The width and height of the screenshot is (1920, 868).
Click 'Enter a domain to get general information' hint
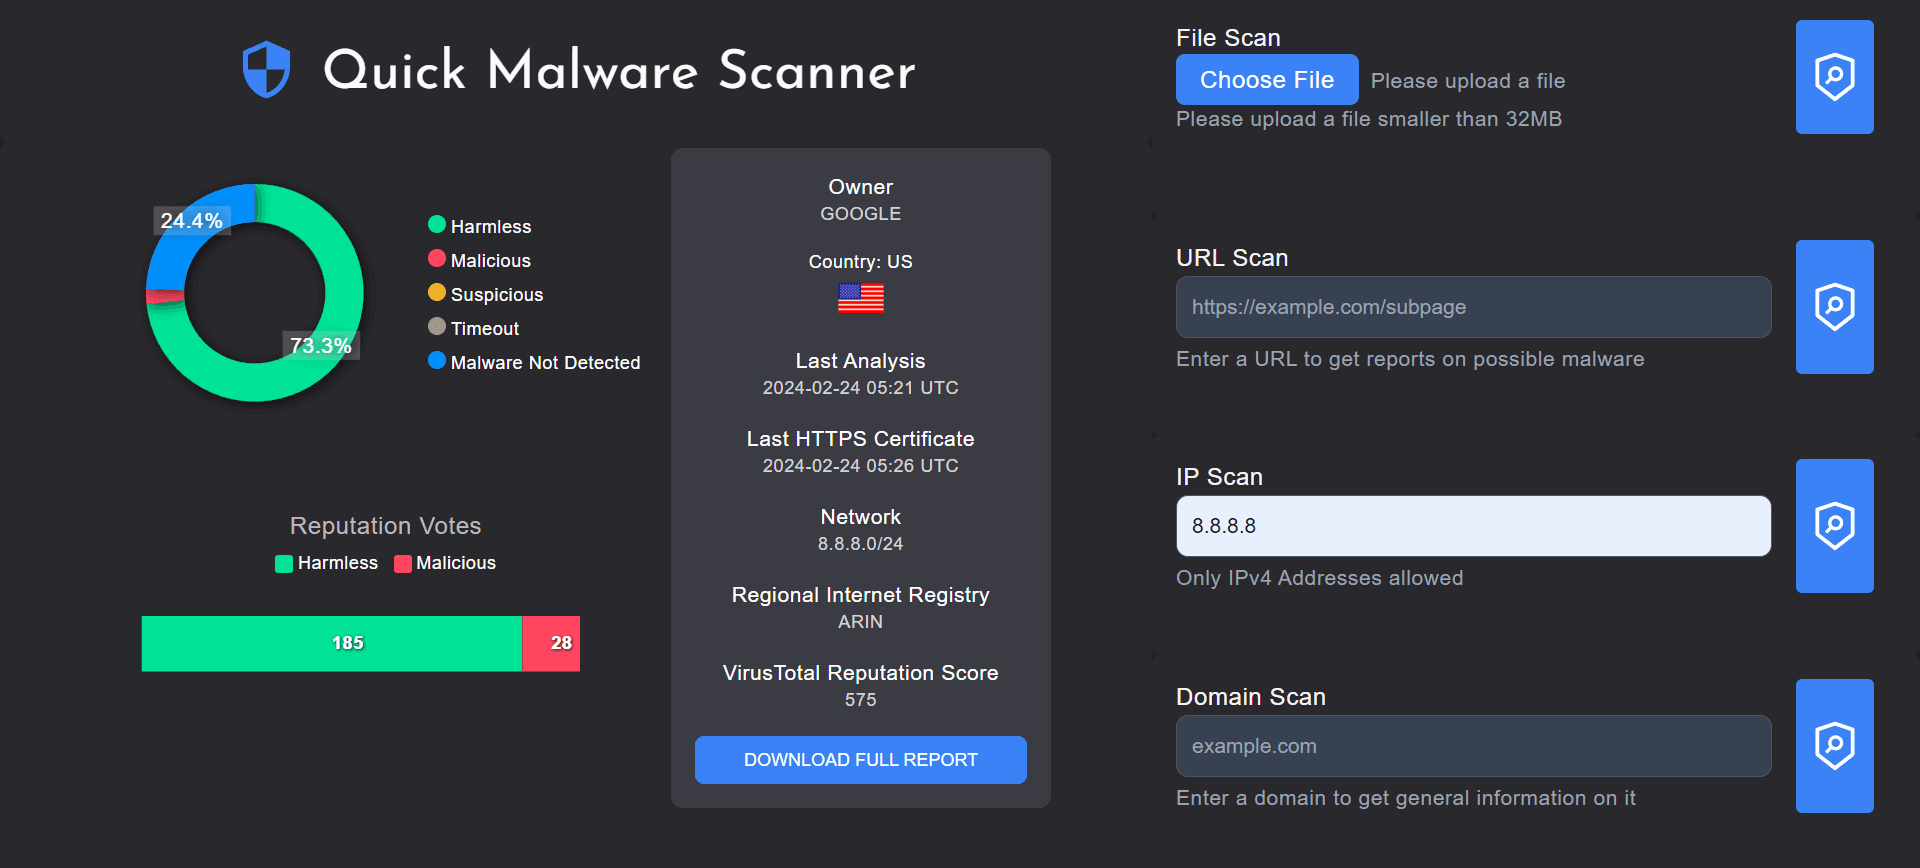coord(1406,798)
